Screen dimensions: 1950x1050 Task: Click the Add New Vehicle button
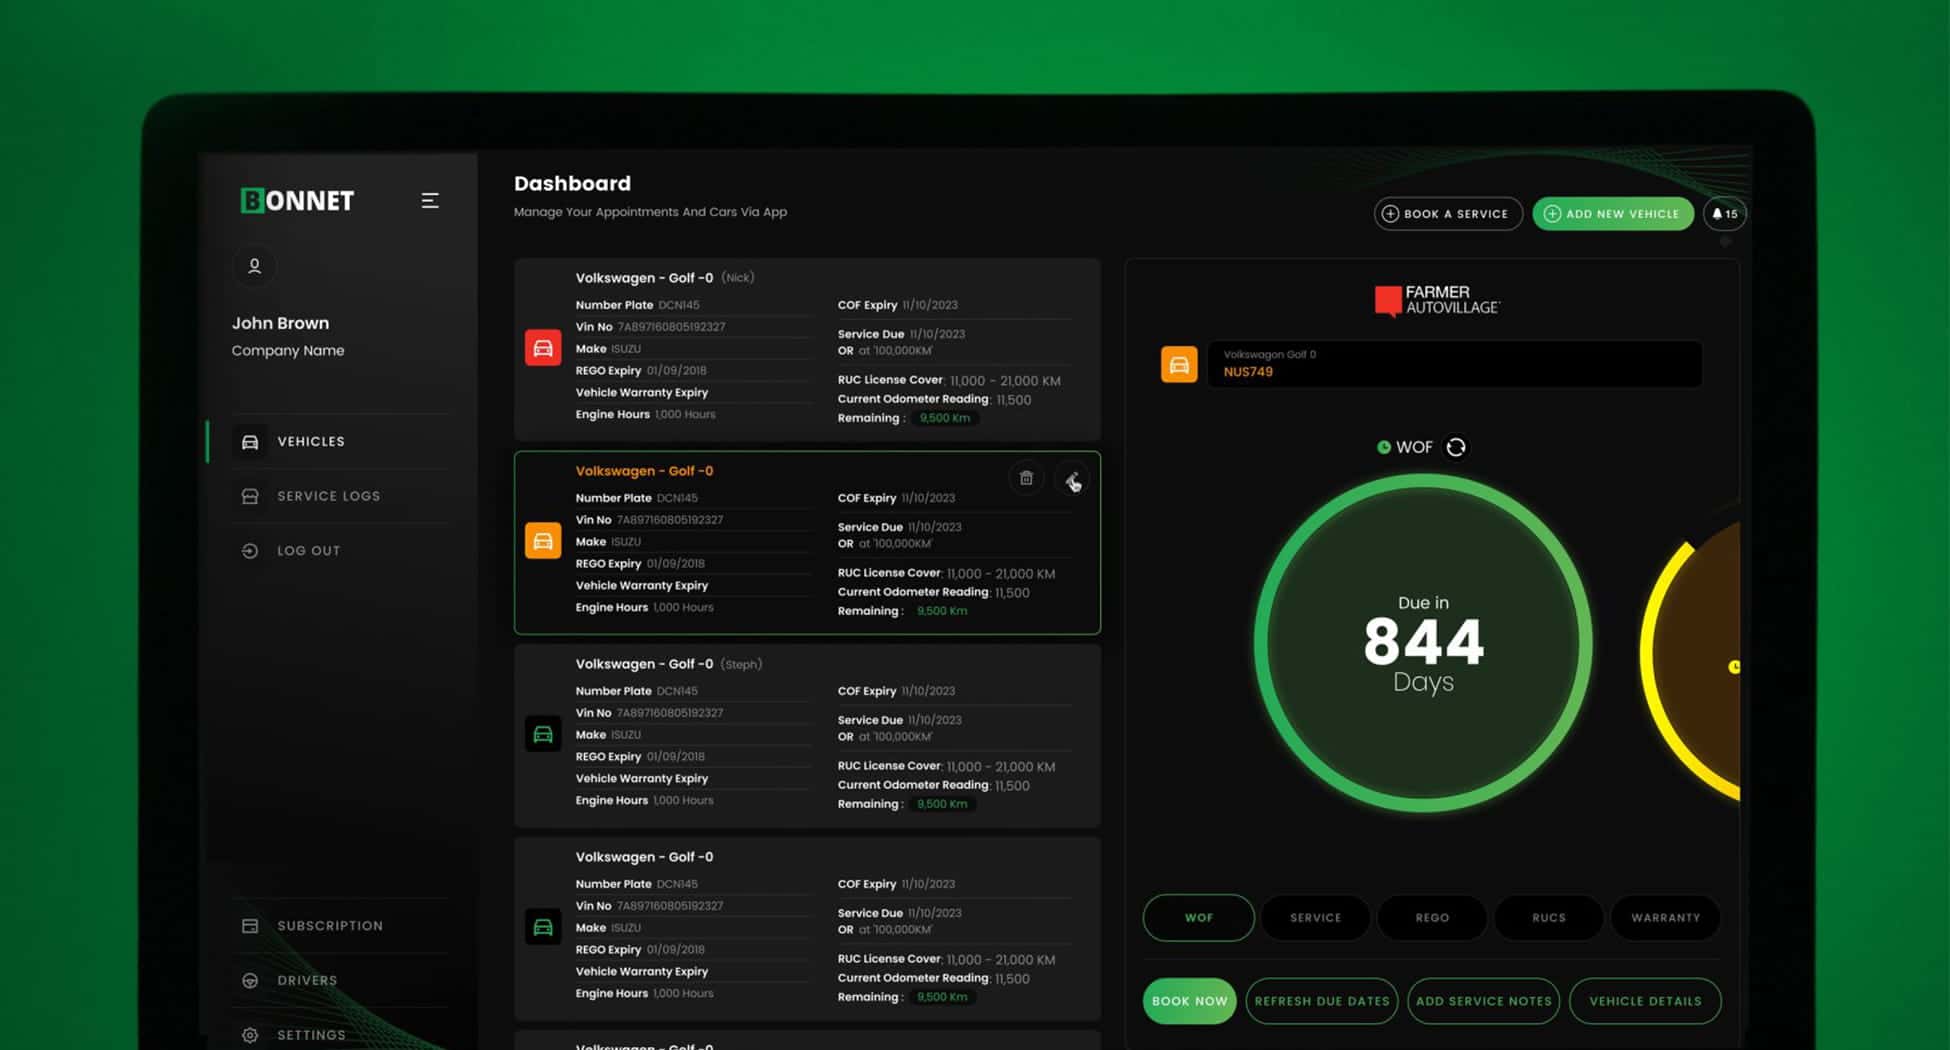(x=1612, y=214)
